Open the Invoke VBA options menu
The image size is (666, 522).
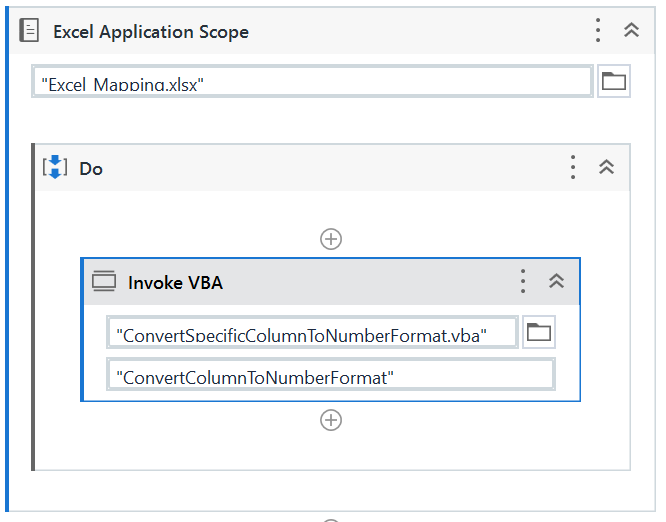click(522, 281)
